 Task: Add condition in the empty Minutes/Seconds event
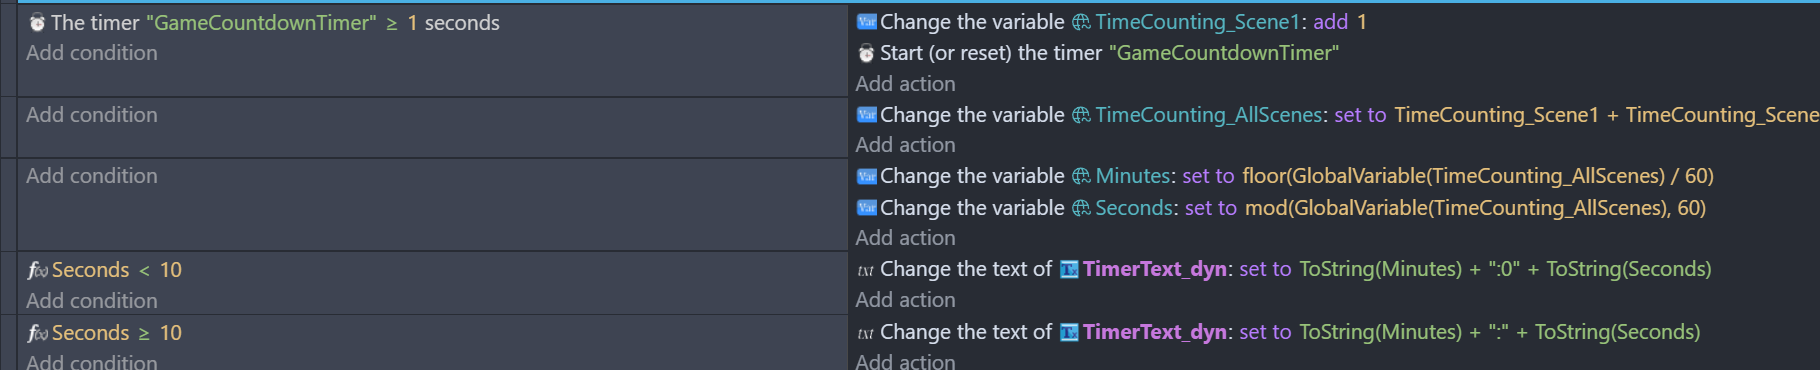(x=92, y=176)
